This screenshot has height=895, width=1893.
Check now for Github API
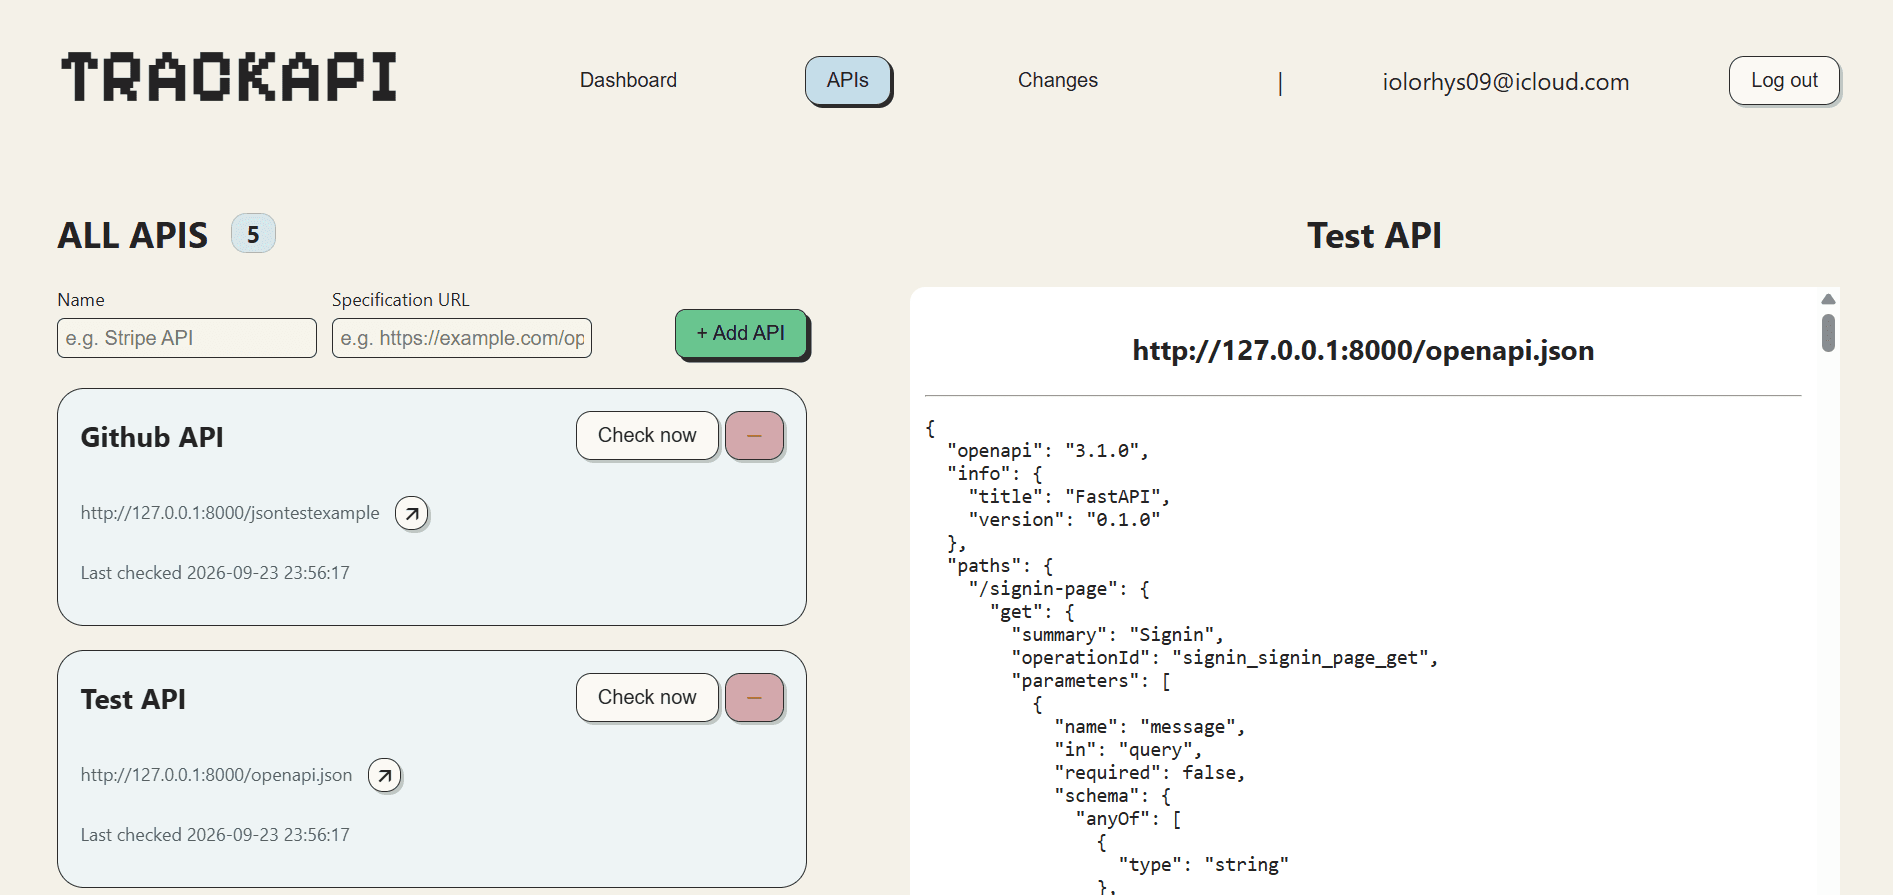[x=647, y=436]
